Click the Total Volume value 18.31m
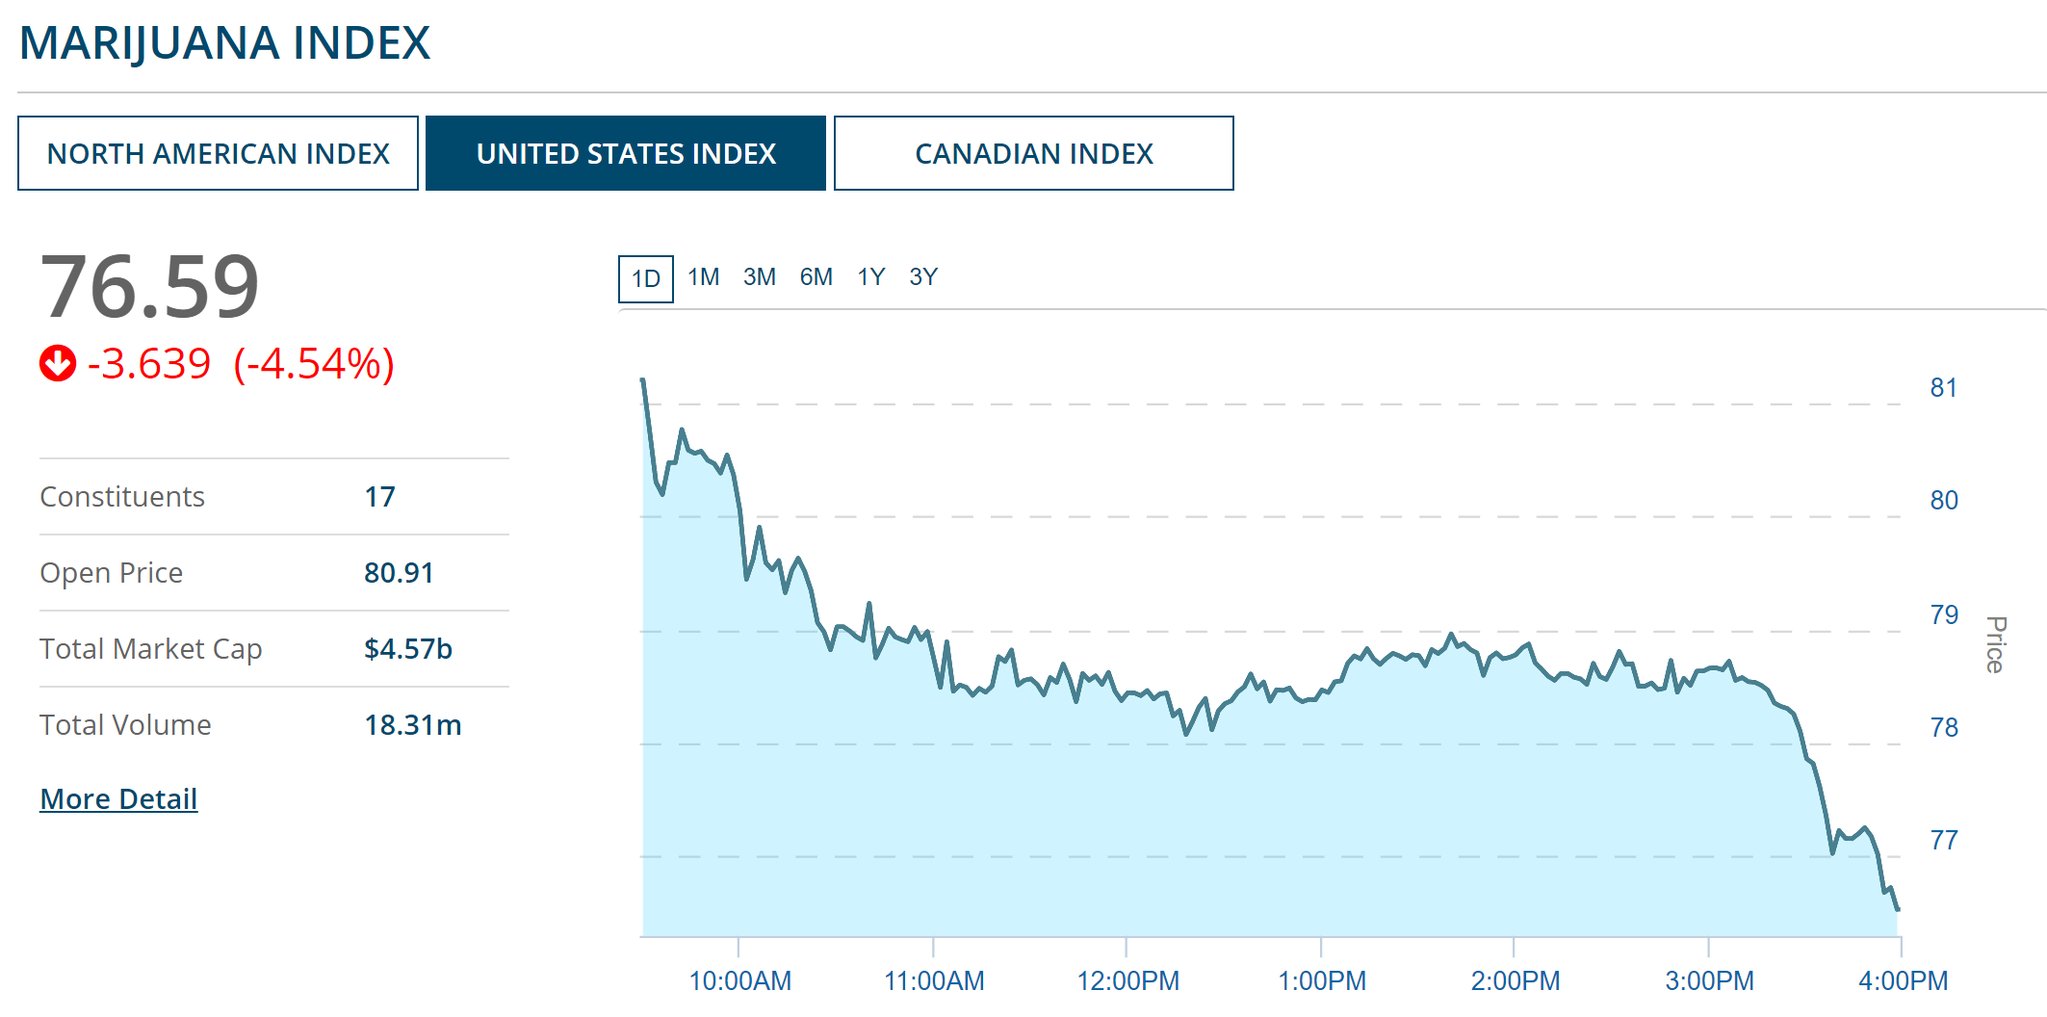Image resolution: width=2047 pixels, height=1017 pixels. (x=412, y=725)
